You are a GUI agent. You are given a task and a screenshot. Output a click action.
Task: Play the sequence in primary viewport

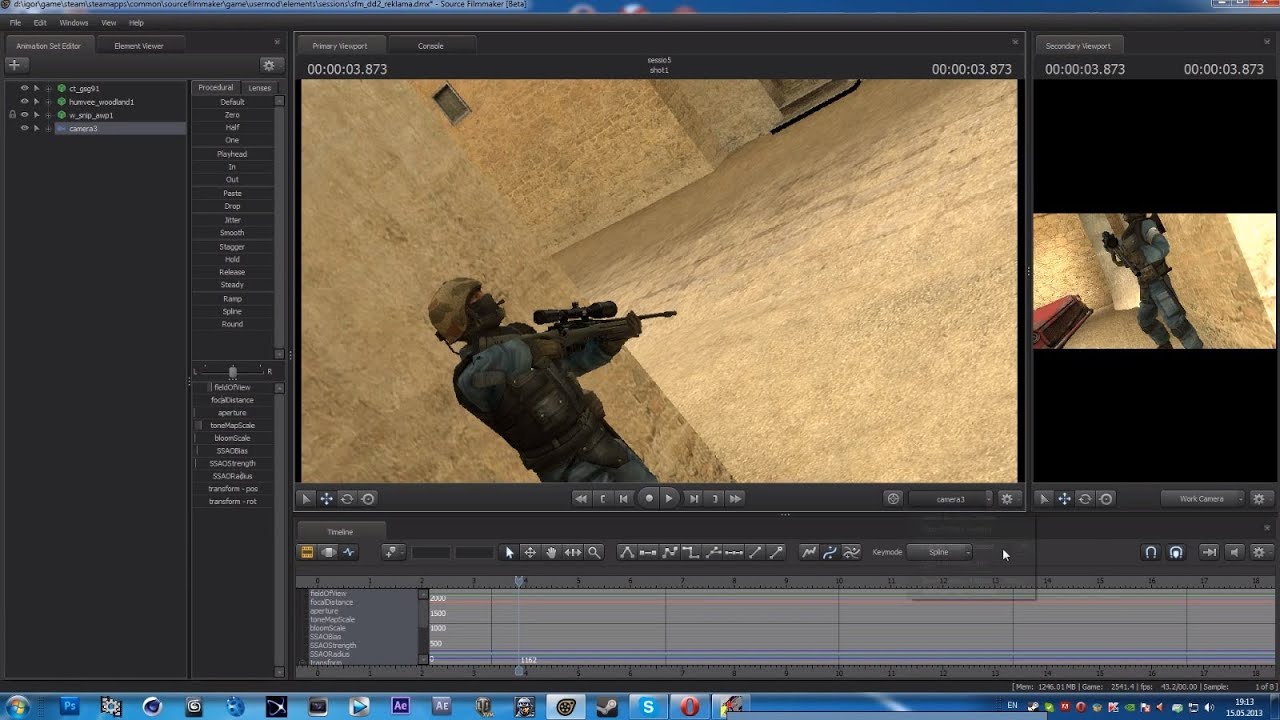click(669, 498)
